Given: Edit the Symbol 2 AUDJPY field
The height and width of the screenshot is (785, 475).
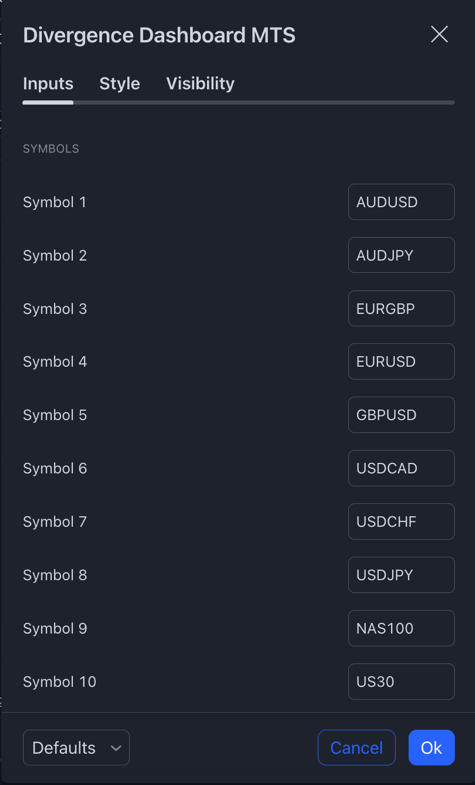Looking at the screenshot, I should tap(401, 255).
